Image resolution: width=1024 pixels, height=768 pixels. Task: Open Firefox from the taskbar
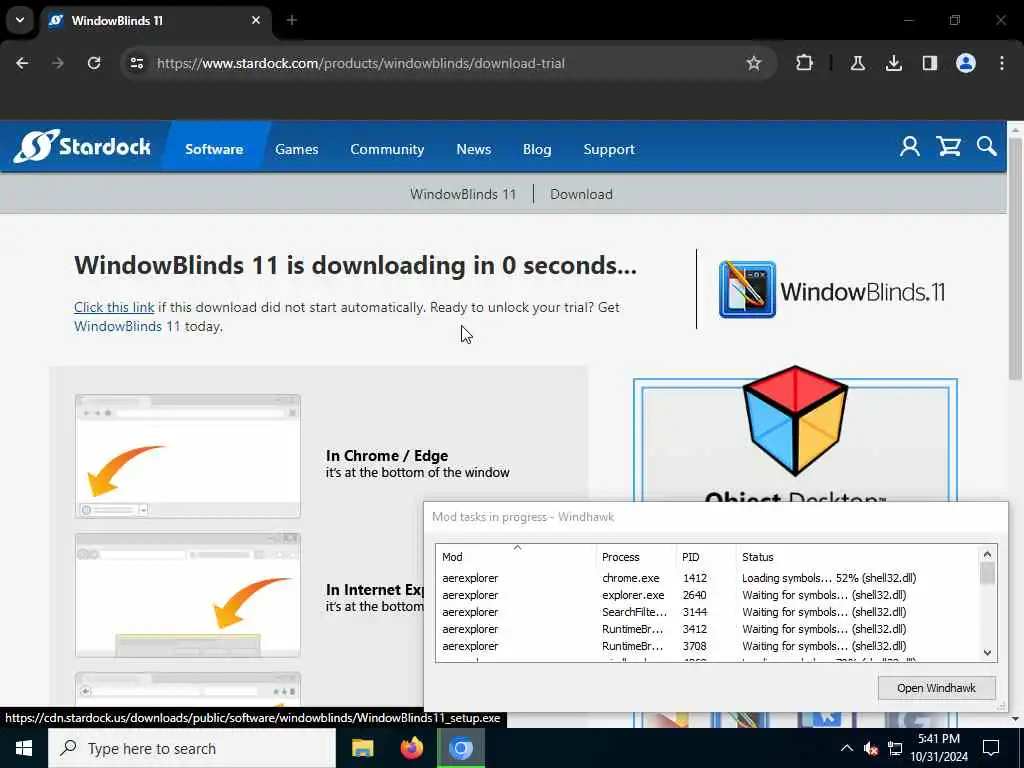[x=411, y=748]
